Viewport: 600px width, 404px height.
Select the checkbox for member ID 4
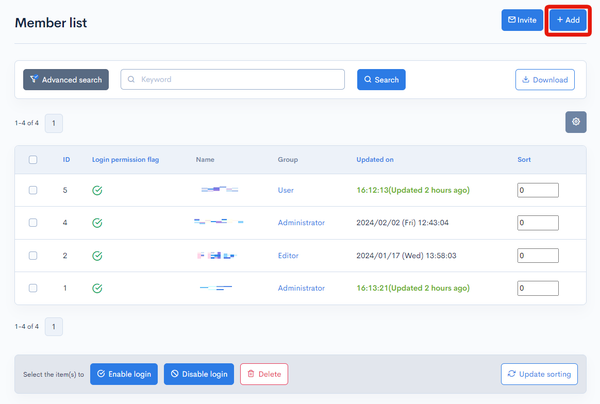click(33, 223)
